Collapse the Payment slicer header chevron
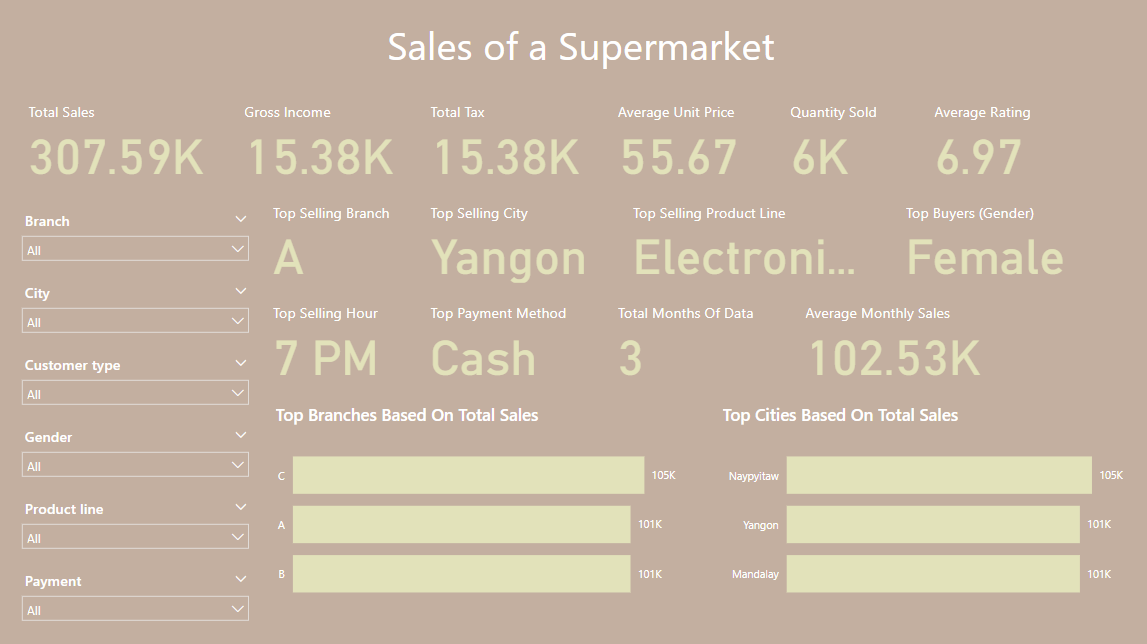Viewport: 1147px width, 644px height. tap(241, 578)
